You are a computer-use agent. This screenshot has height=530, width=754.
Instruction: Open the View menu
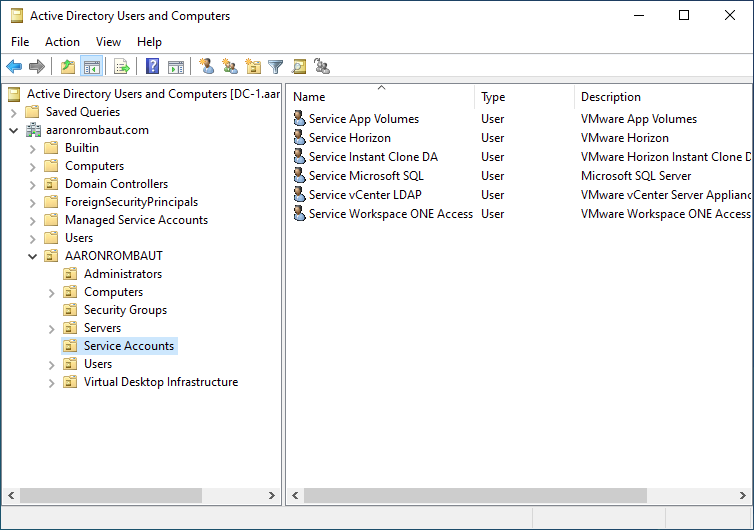[108, 42]
